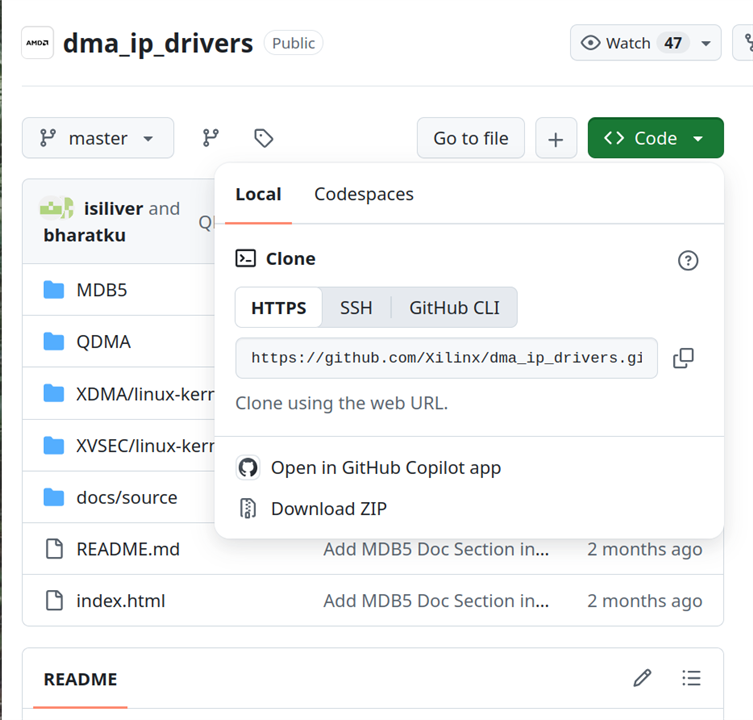
Task: Open the QDMA folder
Action: [103, 342]
